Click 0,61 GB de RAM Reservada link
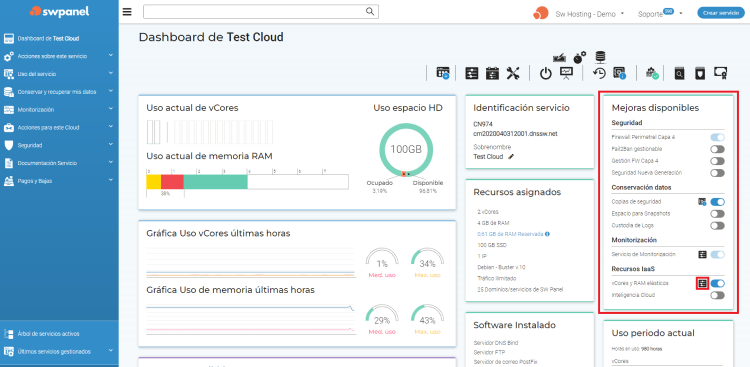The width and height of the screenshot is (750, 367). click(510, 234)
